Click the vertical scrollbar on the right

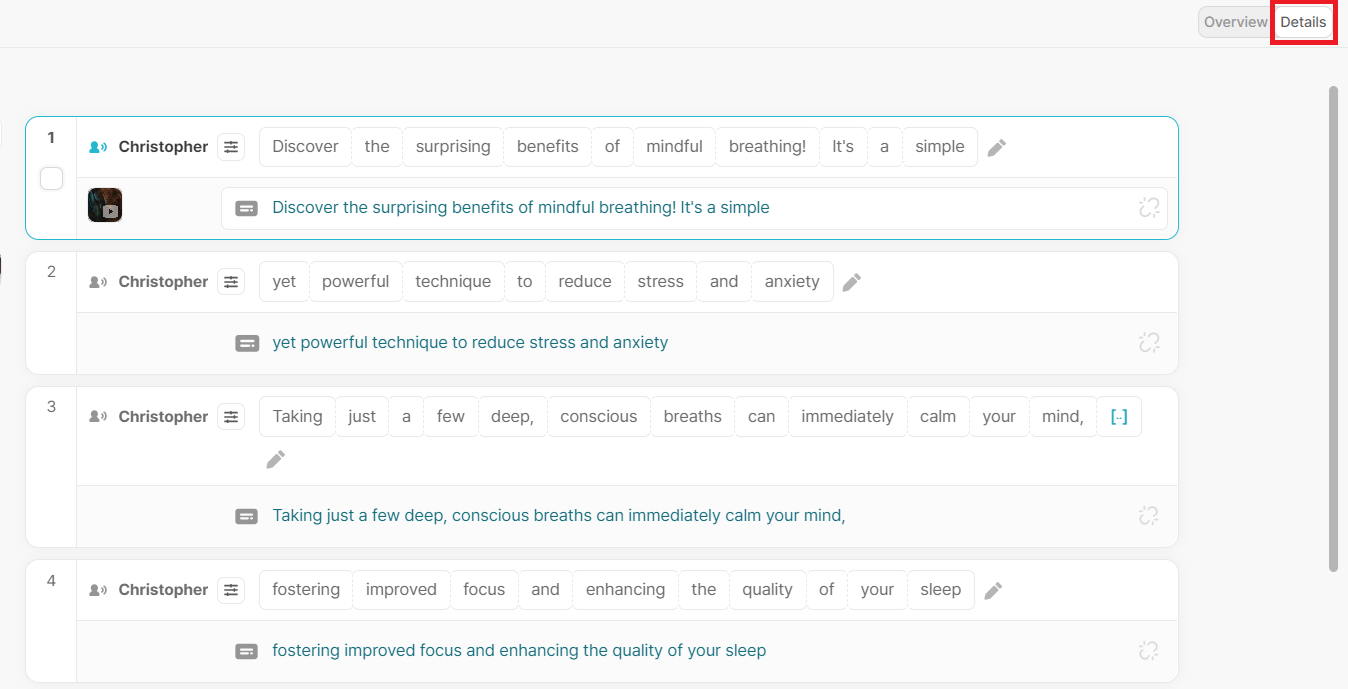pyautogui.click(x=1333, y=329)
